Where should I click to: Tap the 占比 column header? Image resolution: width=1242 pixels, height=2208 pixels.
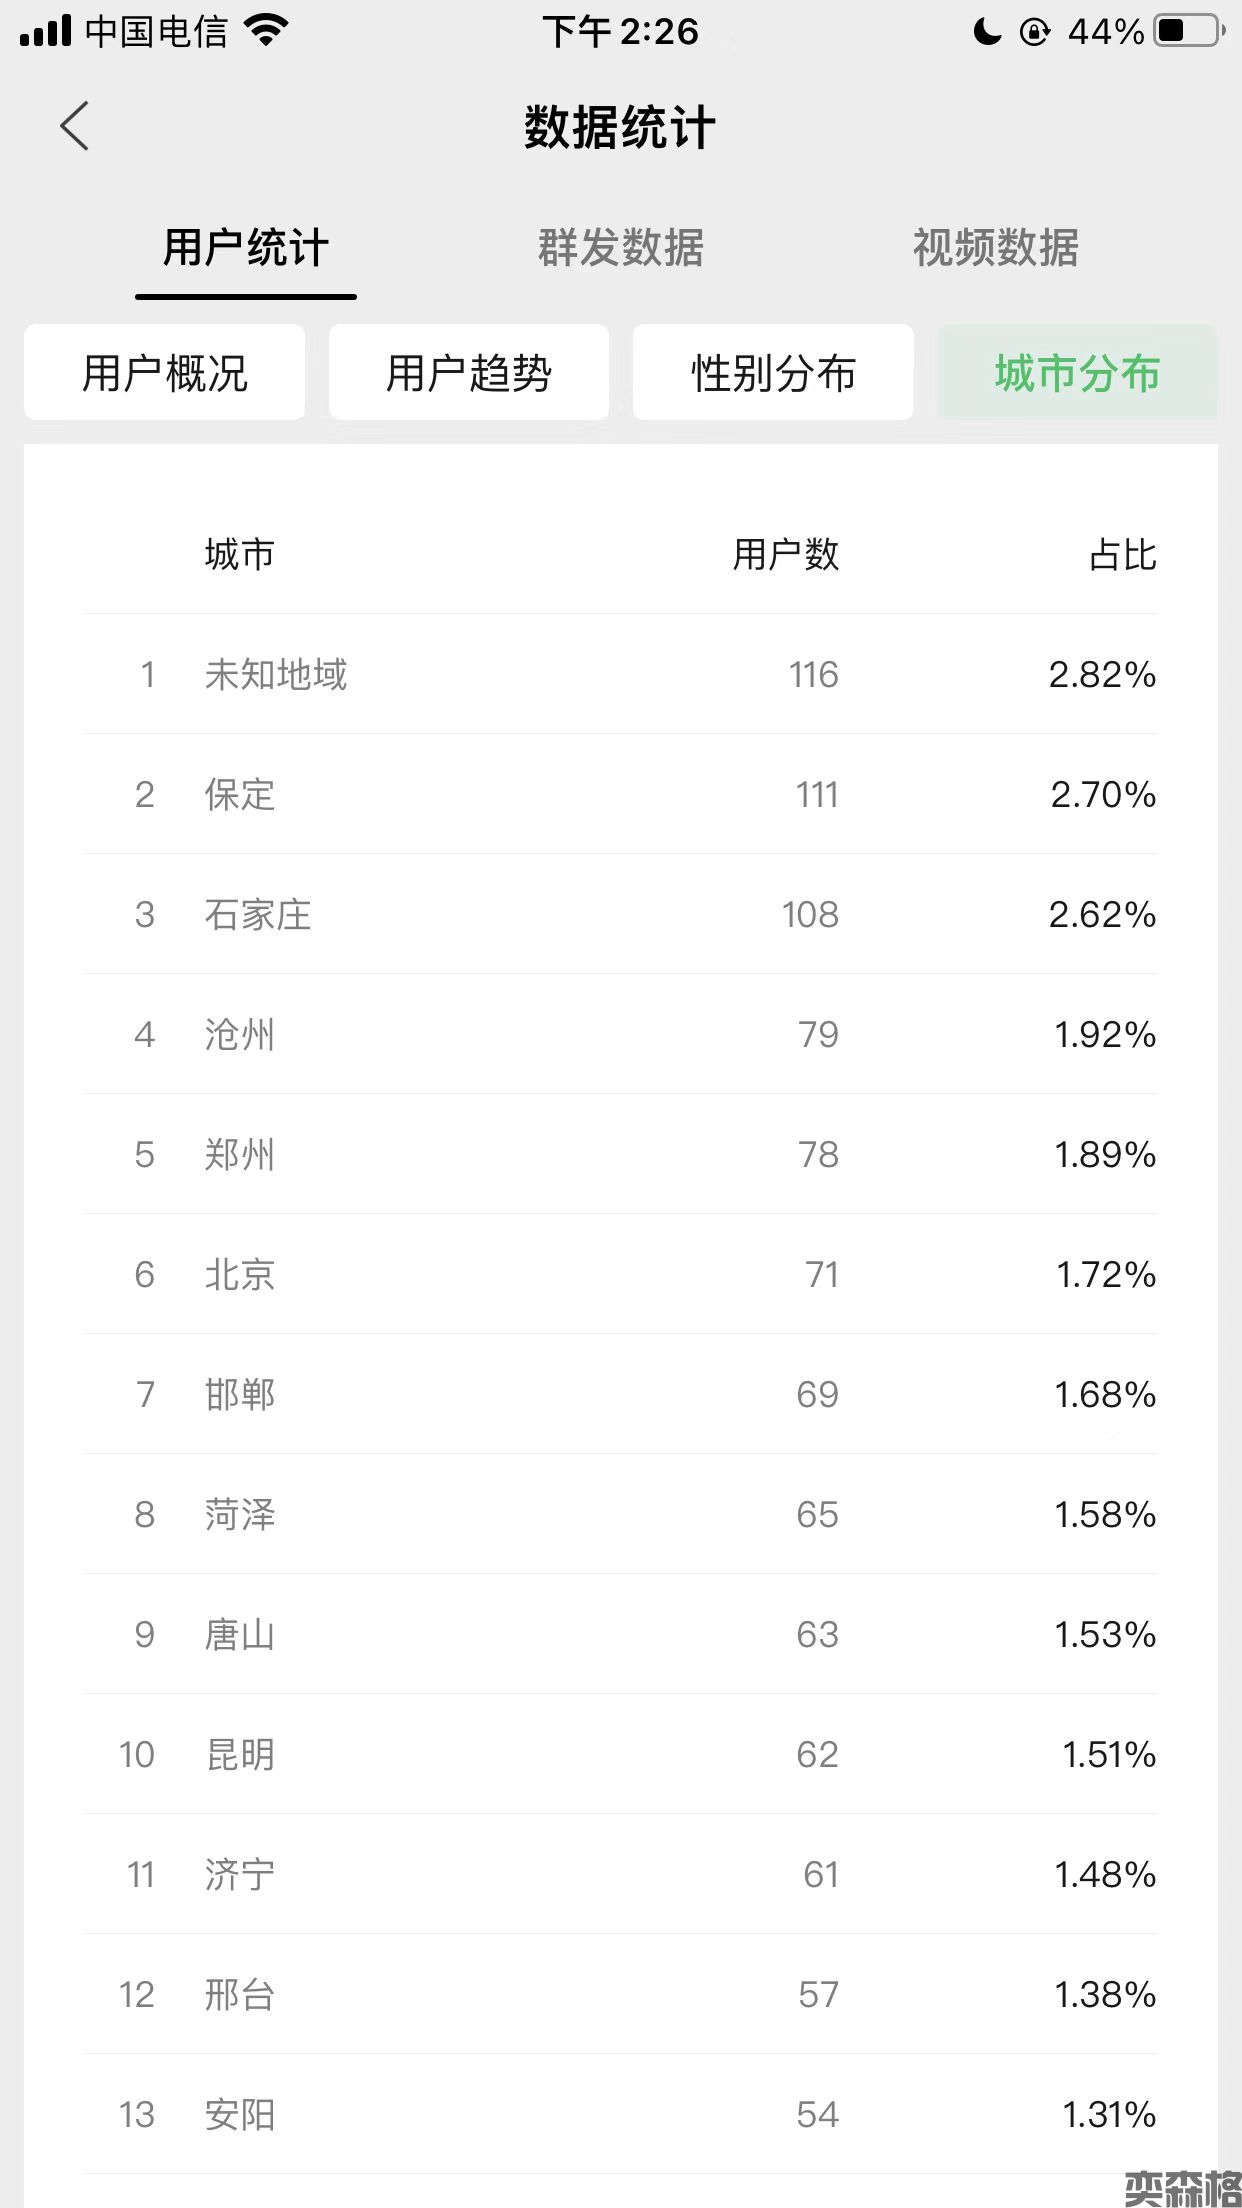pos(1122,554)
